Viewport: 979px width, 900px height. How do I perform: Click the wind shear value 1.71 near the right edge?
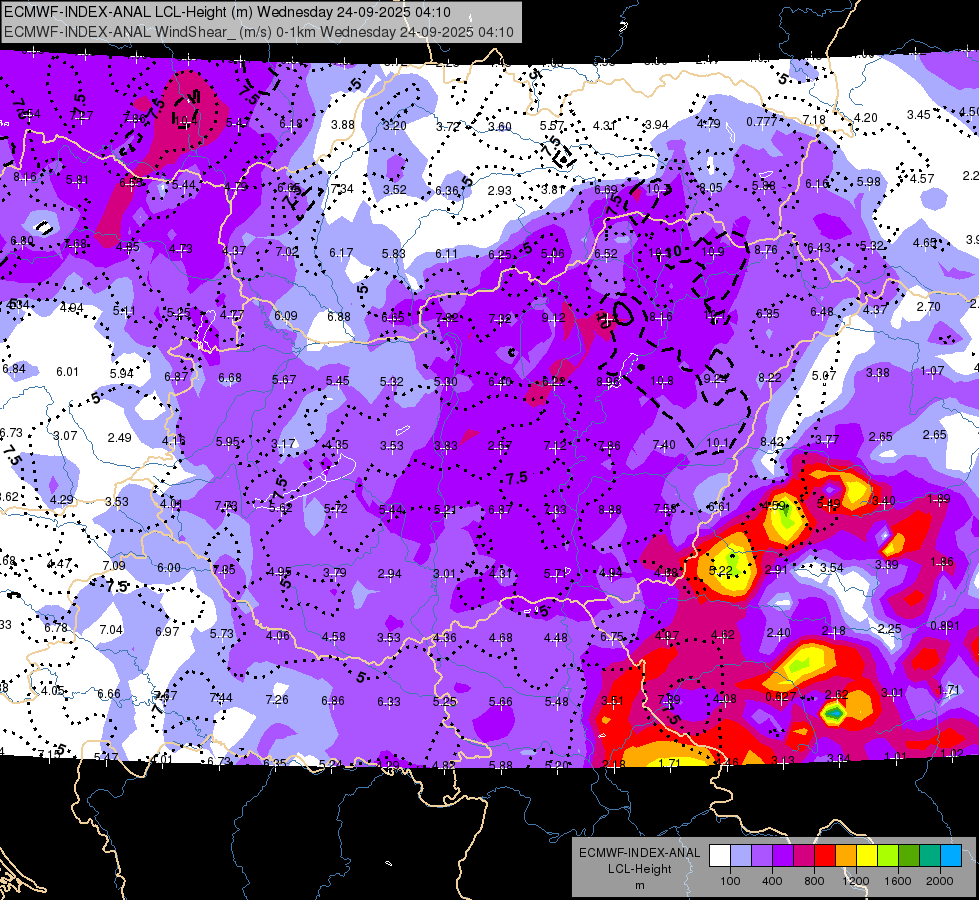point(949,690)
